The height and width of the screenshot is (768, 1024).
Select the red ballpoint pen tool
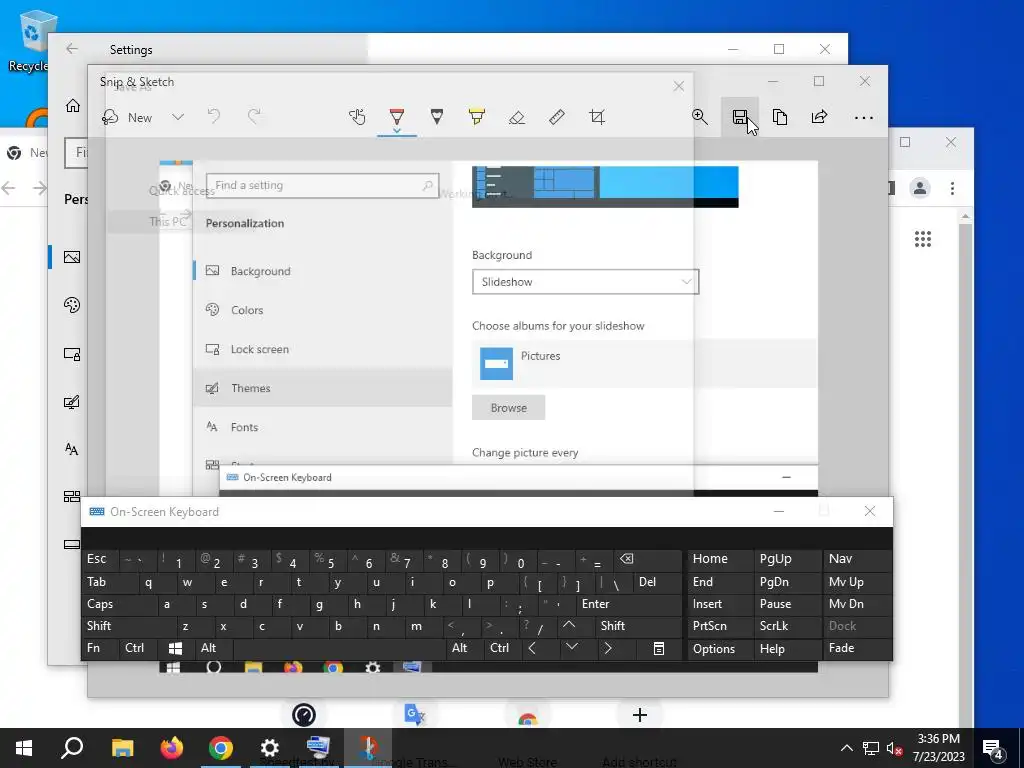(396, 117)
